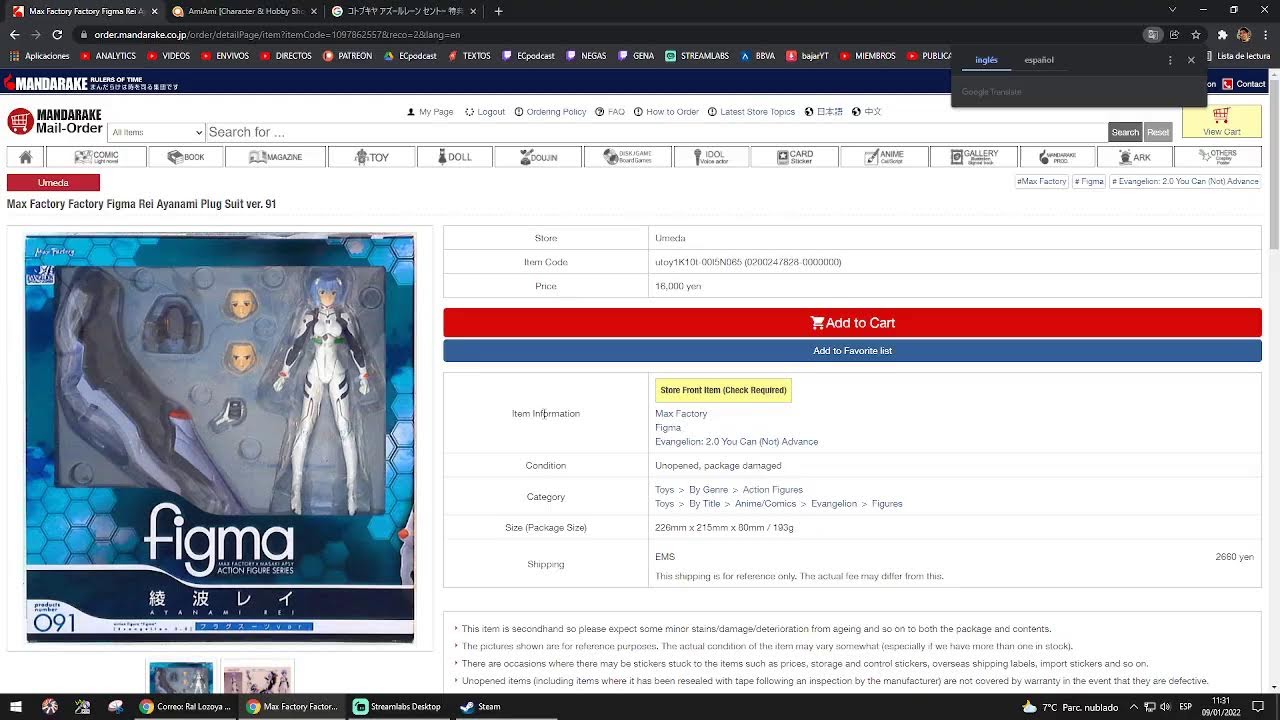Open the Steam taskbar icon
The image size is (1280, 720).
(x=479, y=706)
